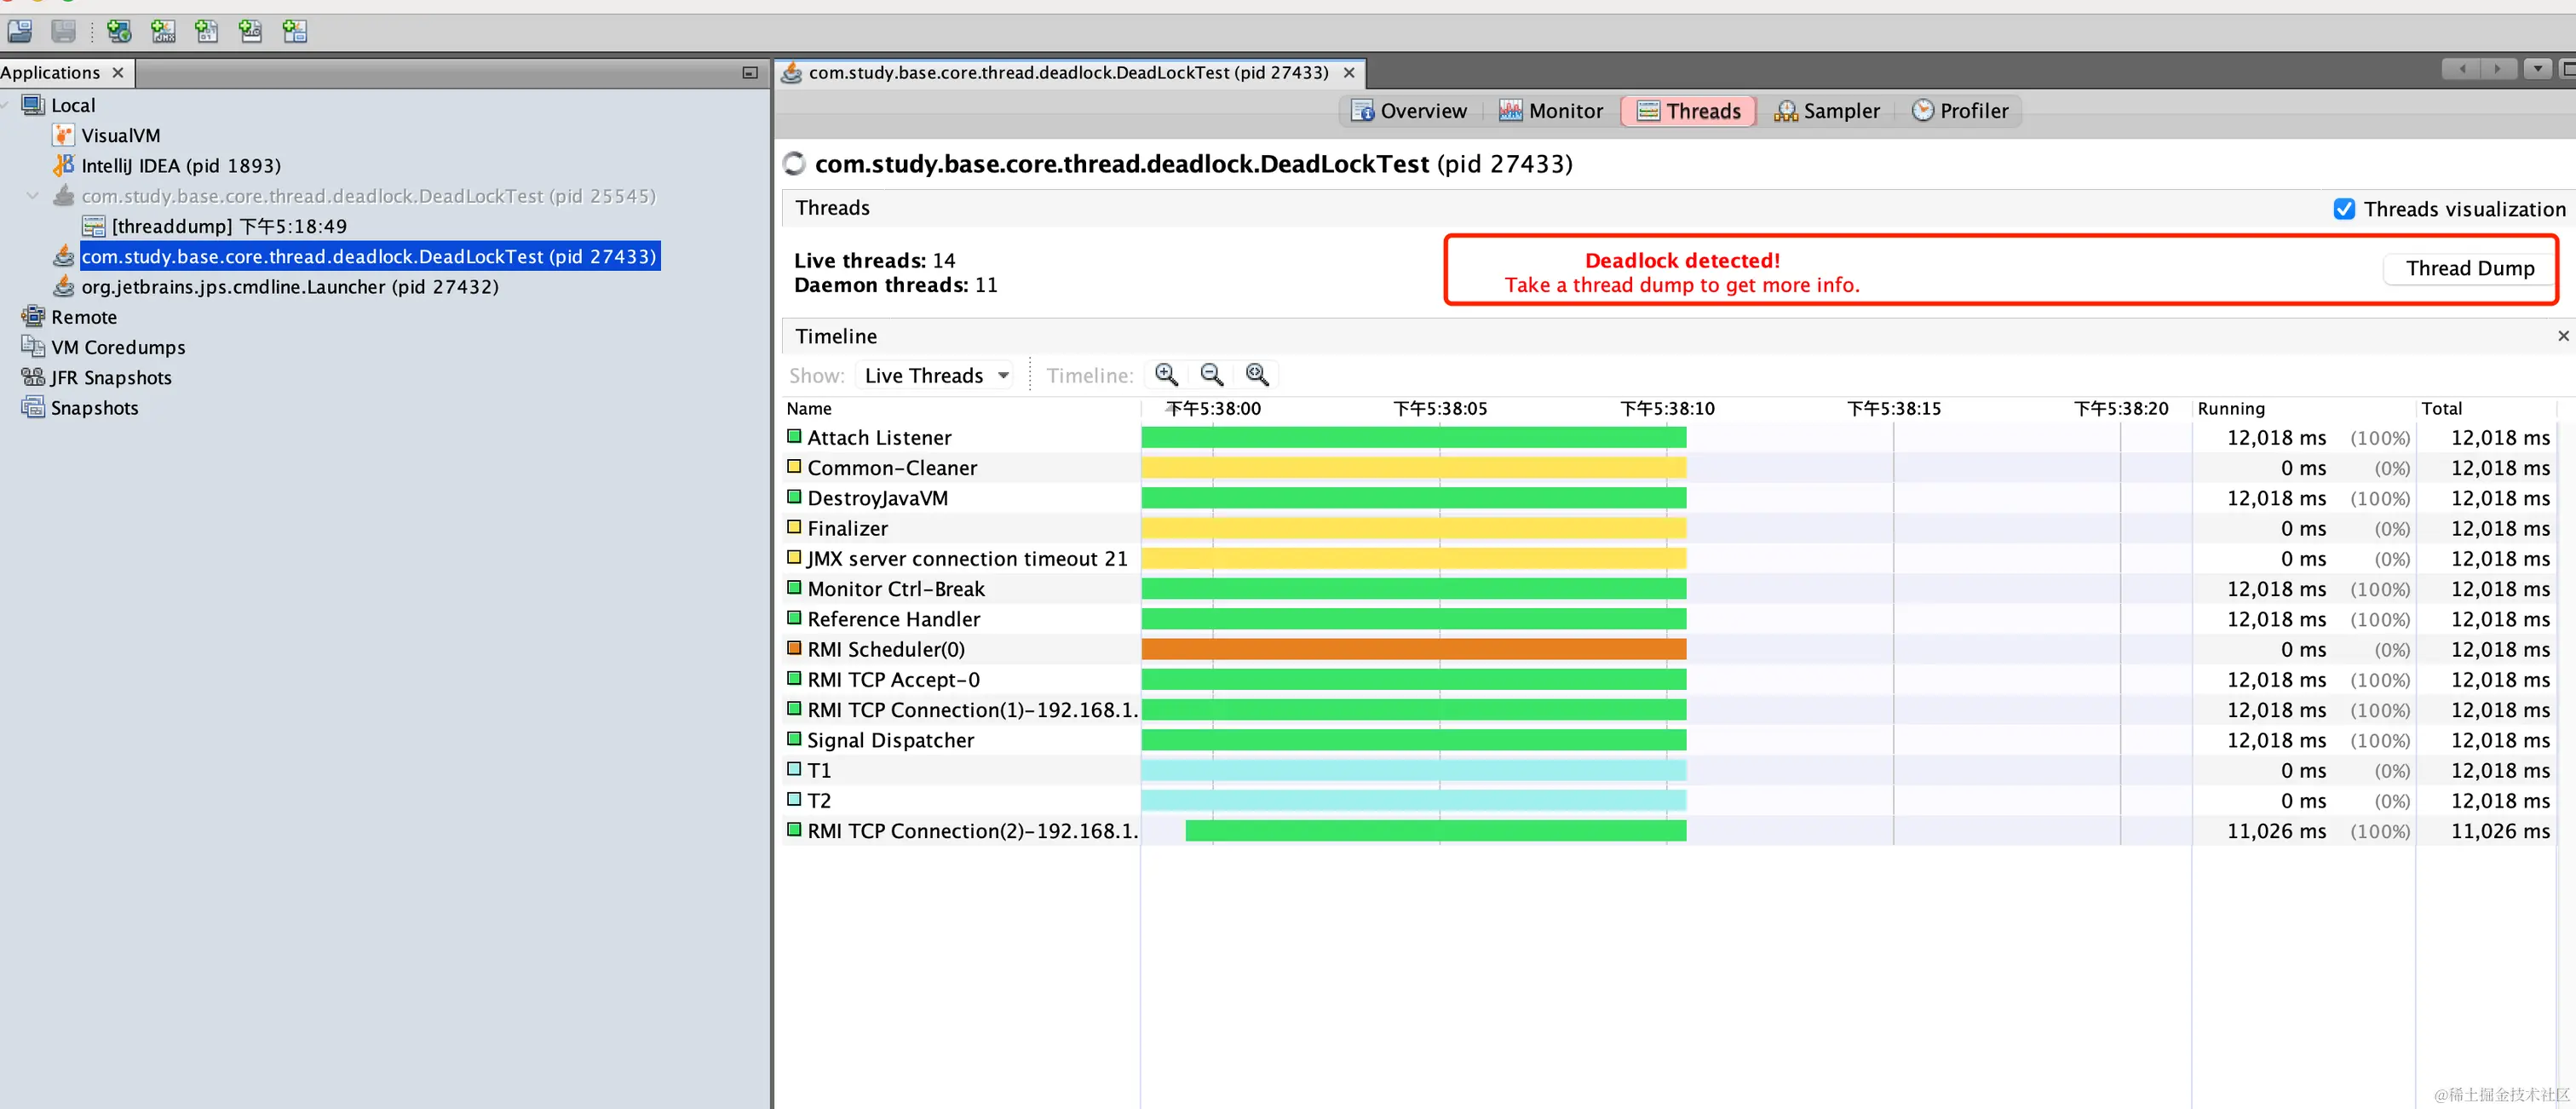Click the Load Snapshot toolbar icon
This screenshot has height=1109, width=2576.
coord(19,31)
